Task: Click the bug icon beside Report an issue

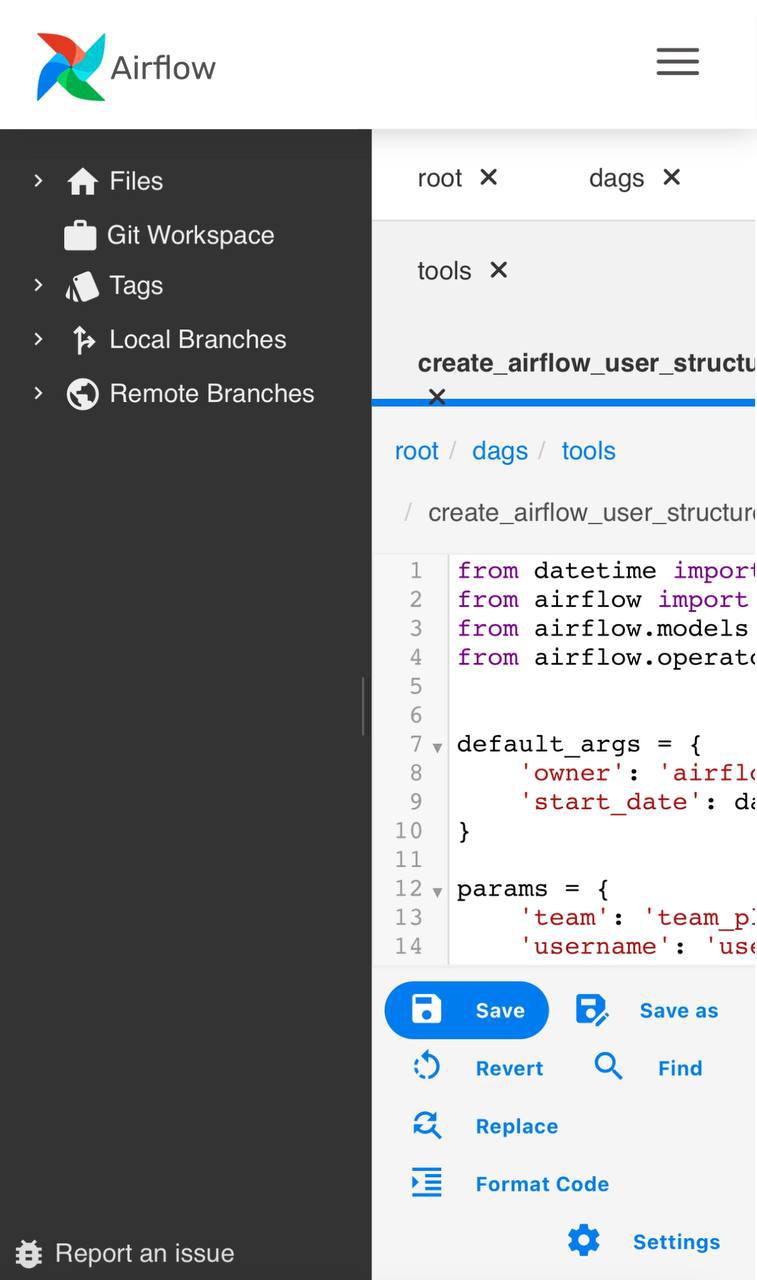Action: [29, 1253]
